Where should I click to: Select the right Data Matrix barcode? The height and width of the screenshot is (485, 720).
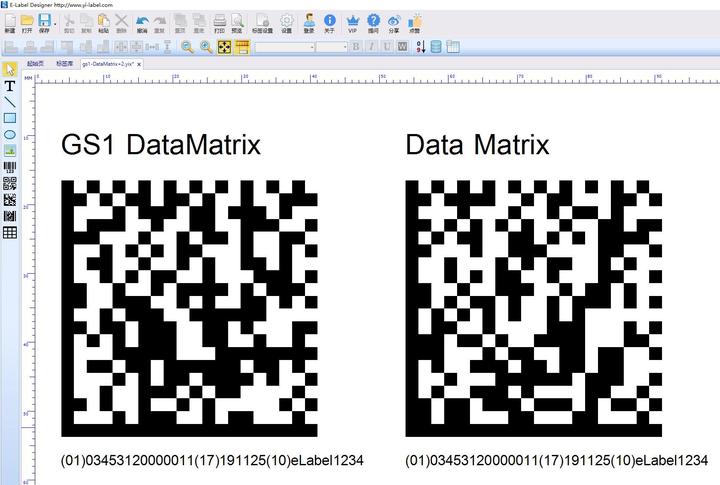pyautogui.click(x=534, y=308)
